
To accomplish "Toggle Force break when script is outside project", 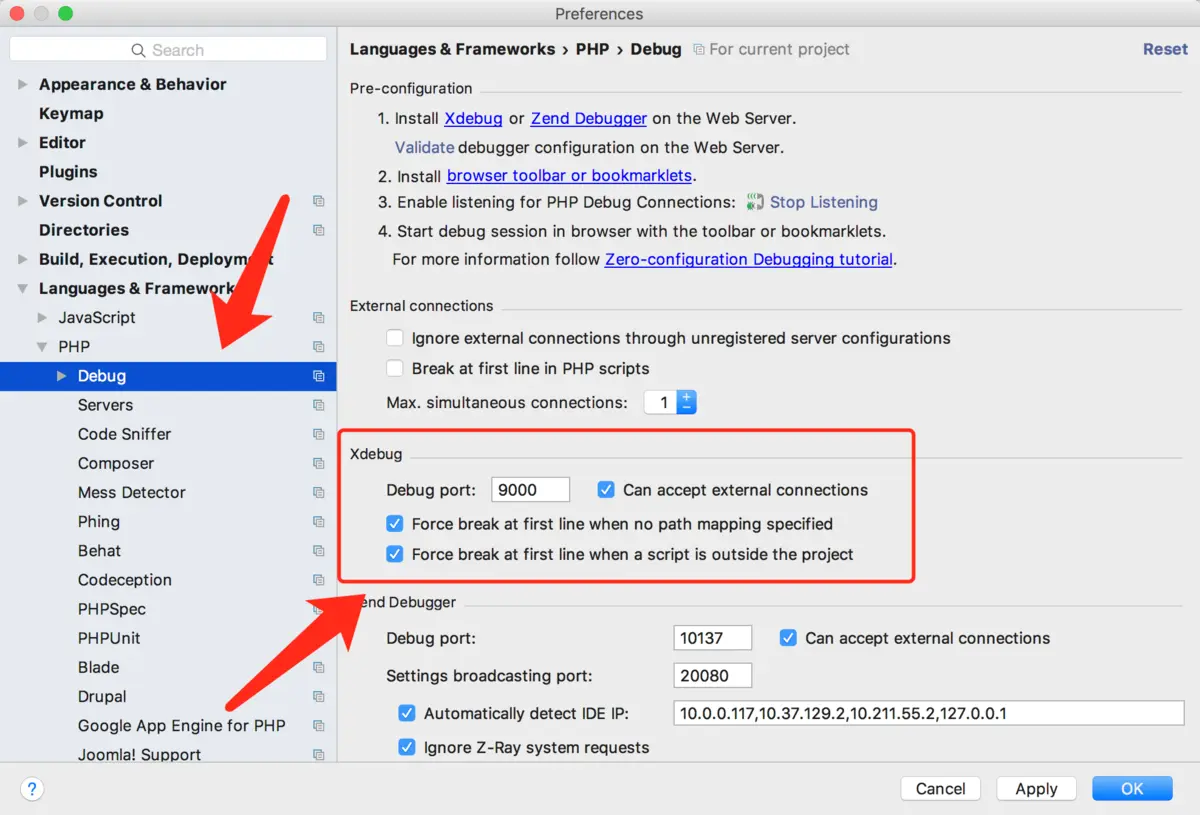I will [x=395, y=554].
